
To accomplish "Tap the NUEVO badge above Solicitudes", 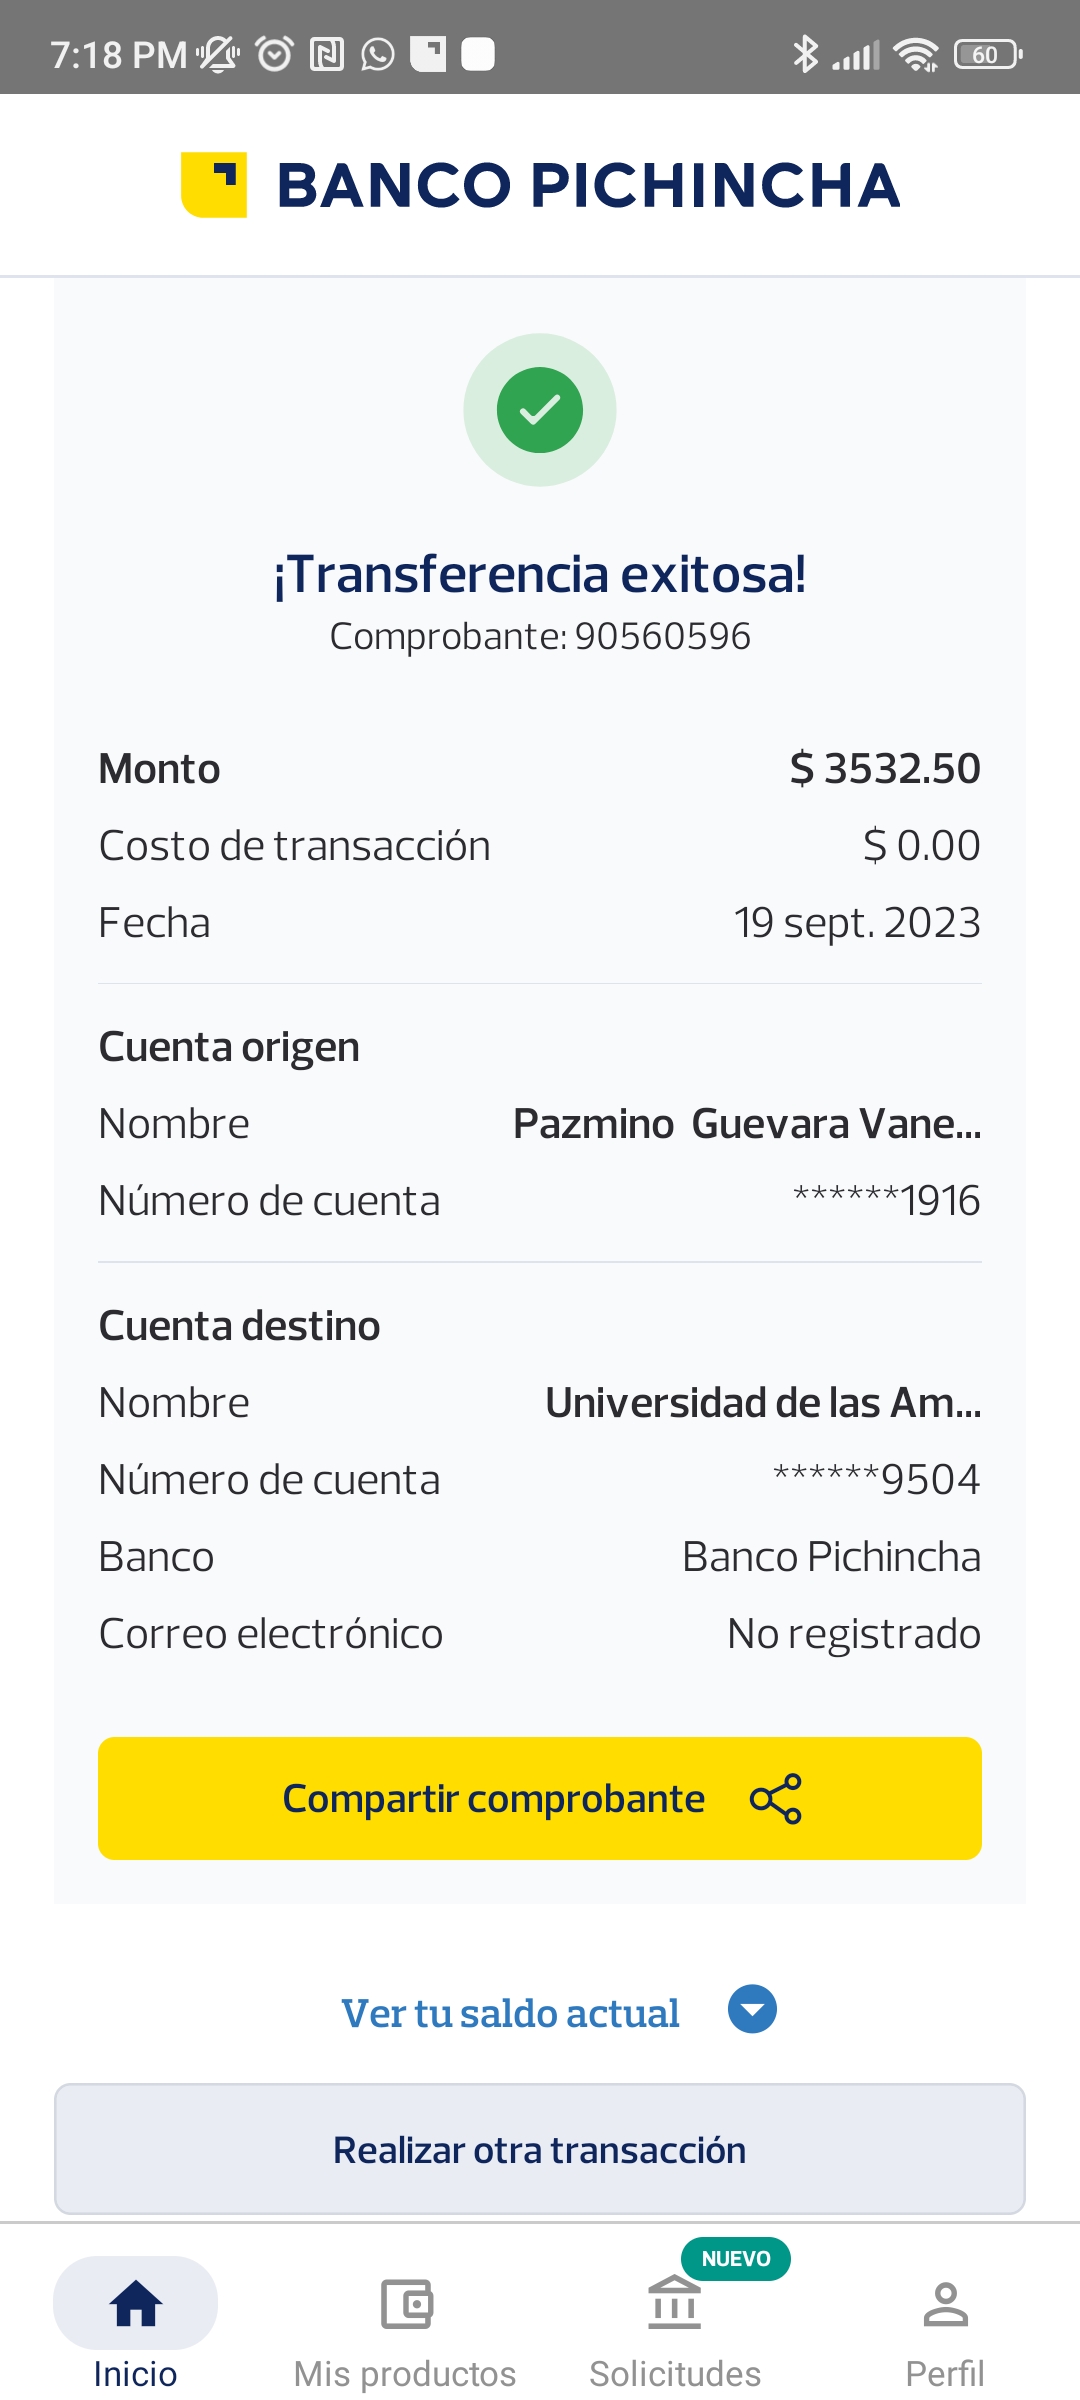I will tap(736, 2259).
